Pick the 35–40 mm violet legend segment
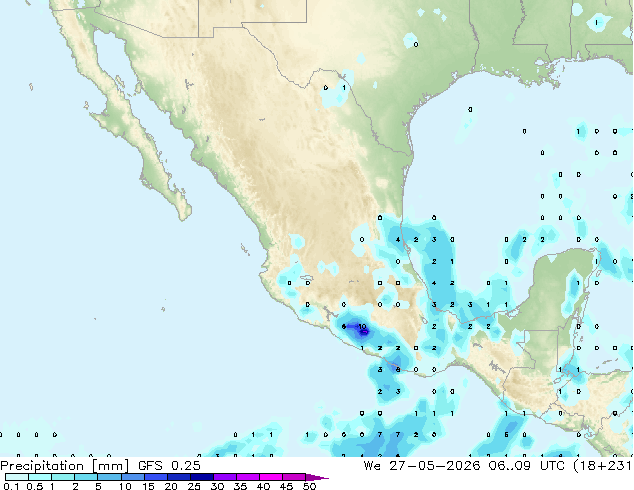This screenshot has width=634, height=490. pyautogui.click(x=247, y=477)
